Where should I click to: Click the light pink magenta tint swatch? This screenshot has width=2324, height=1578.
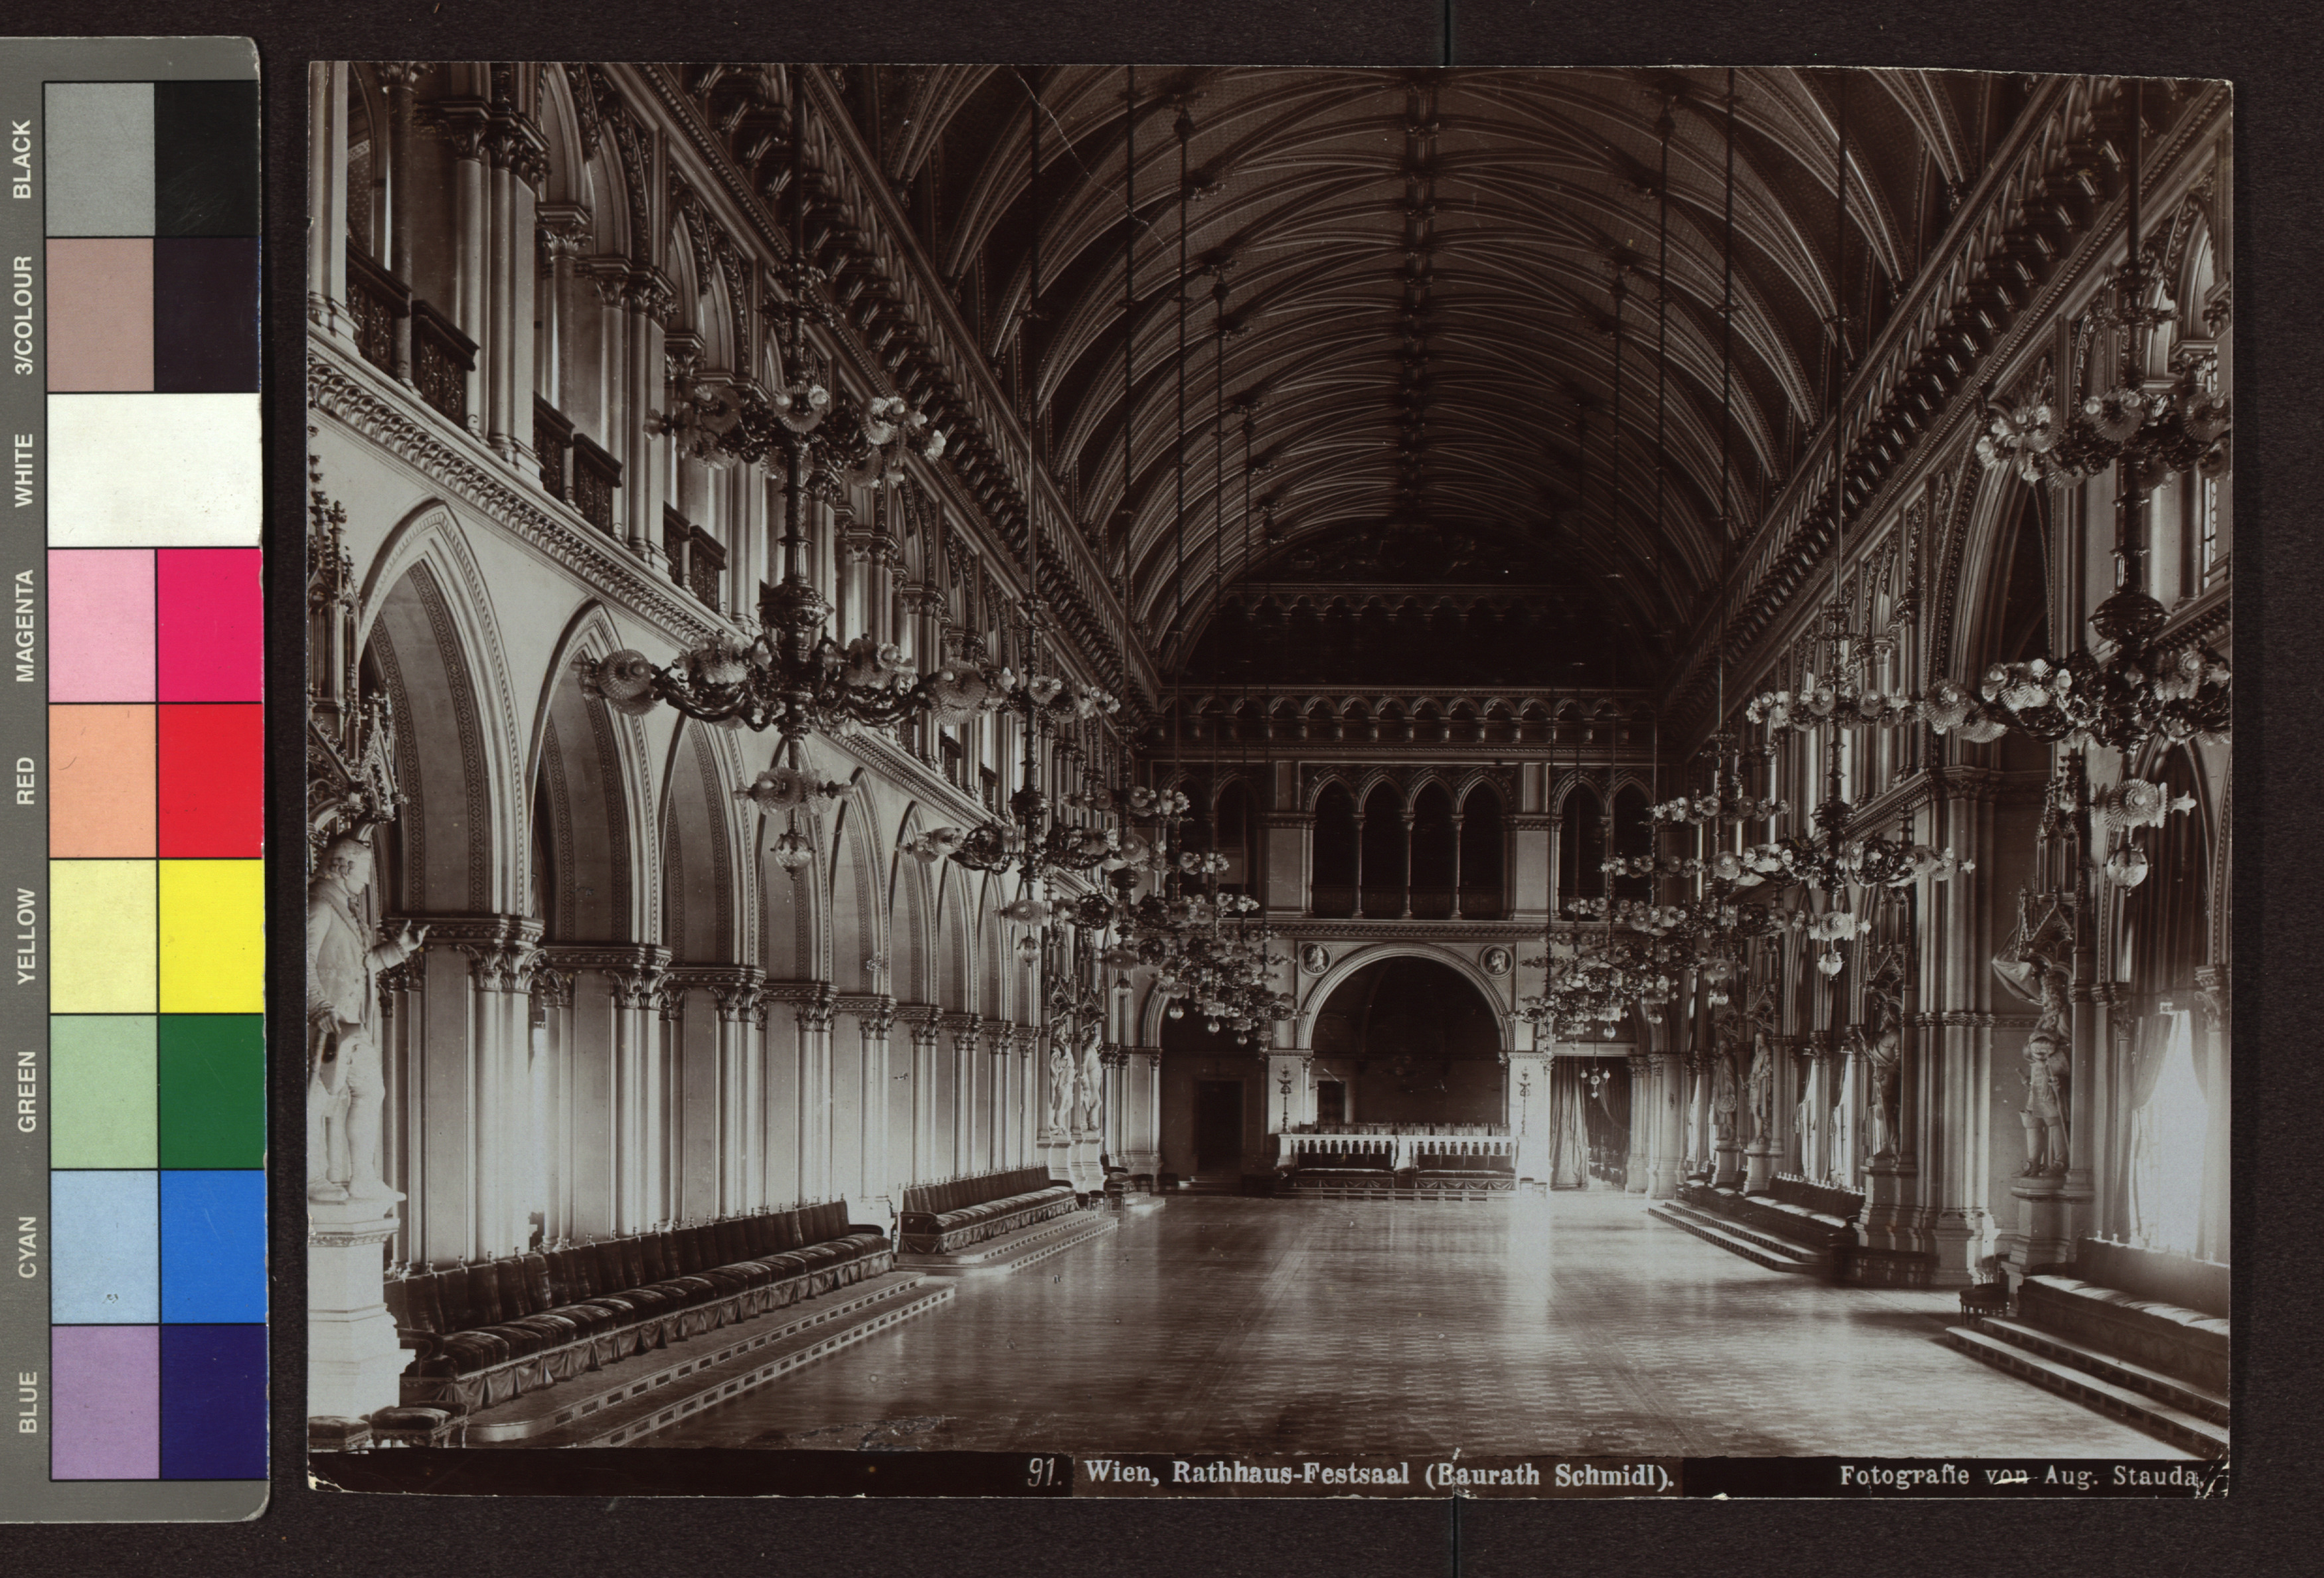point(102,625)
